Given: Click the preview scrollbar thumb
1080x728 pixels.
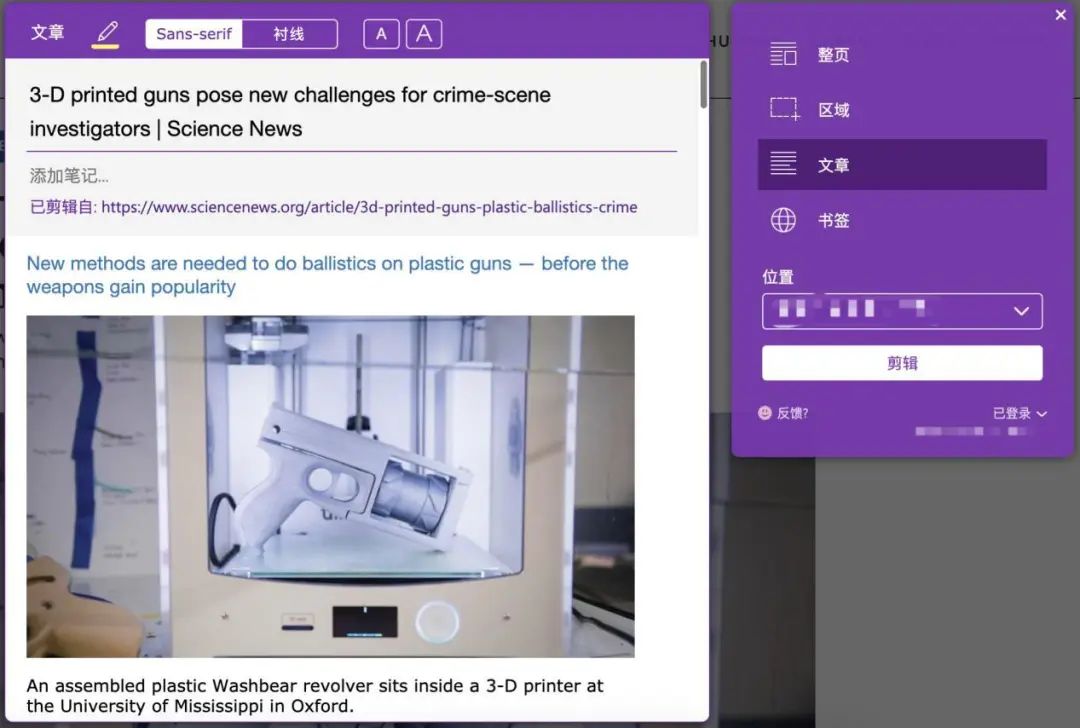Looking at the screenshot, I should (703, 85).
